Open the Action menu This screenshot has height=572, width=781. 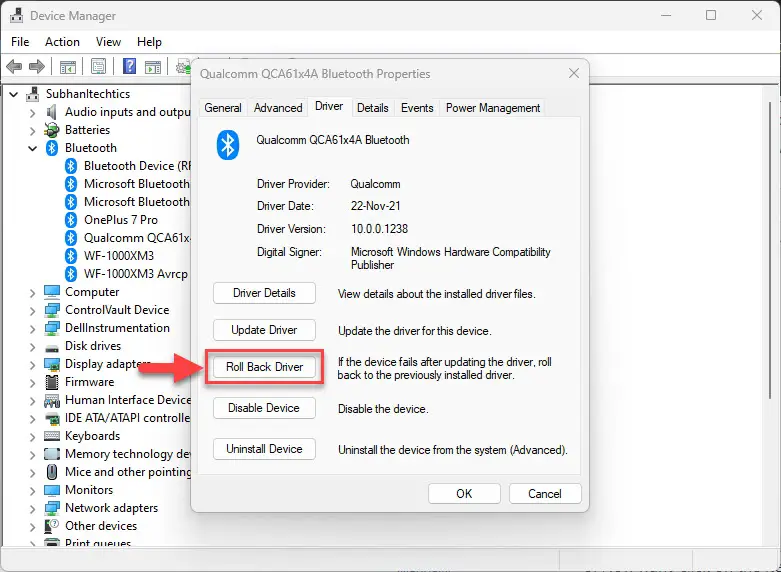tap(62, 42)
